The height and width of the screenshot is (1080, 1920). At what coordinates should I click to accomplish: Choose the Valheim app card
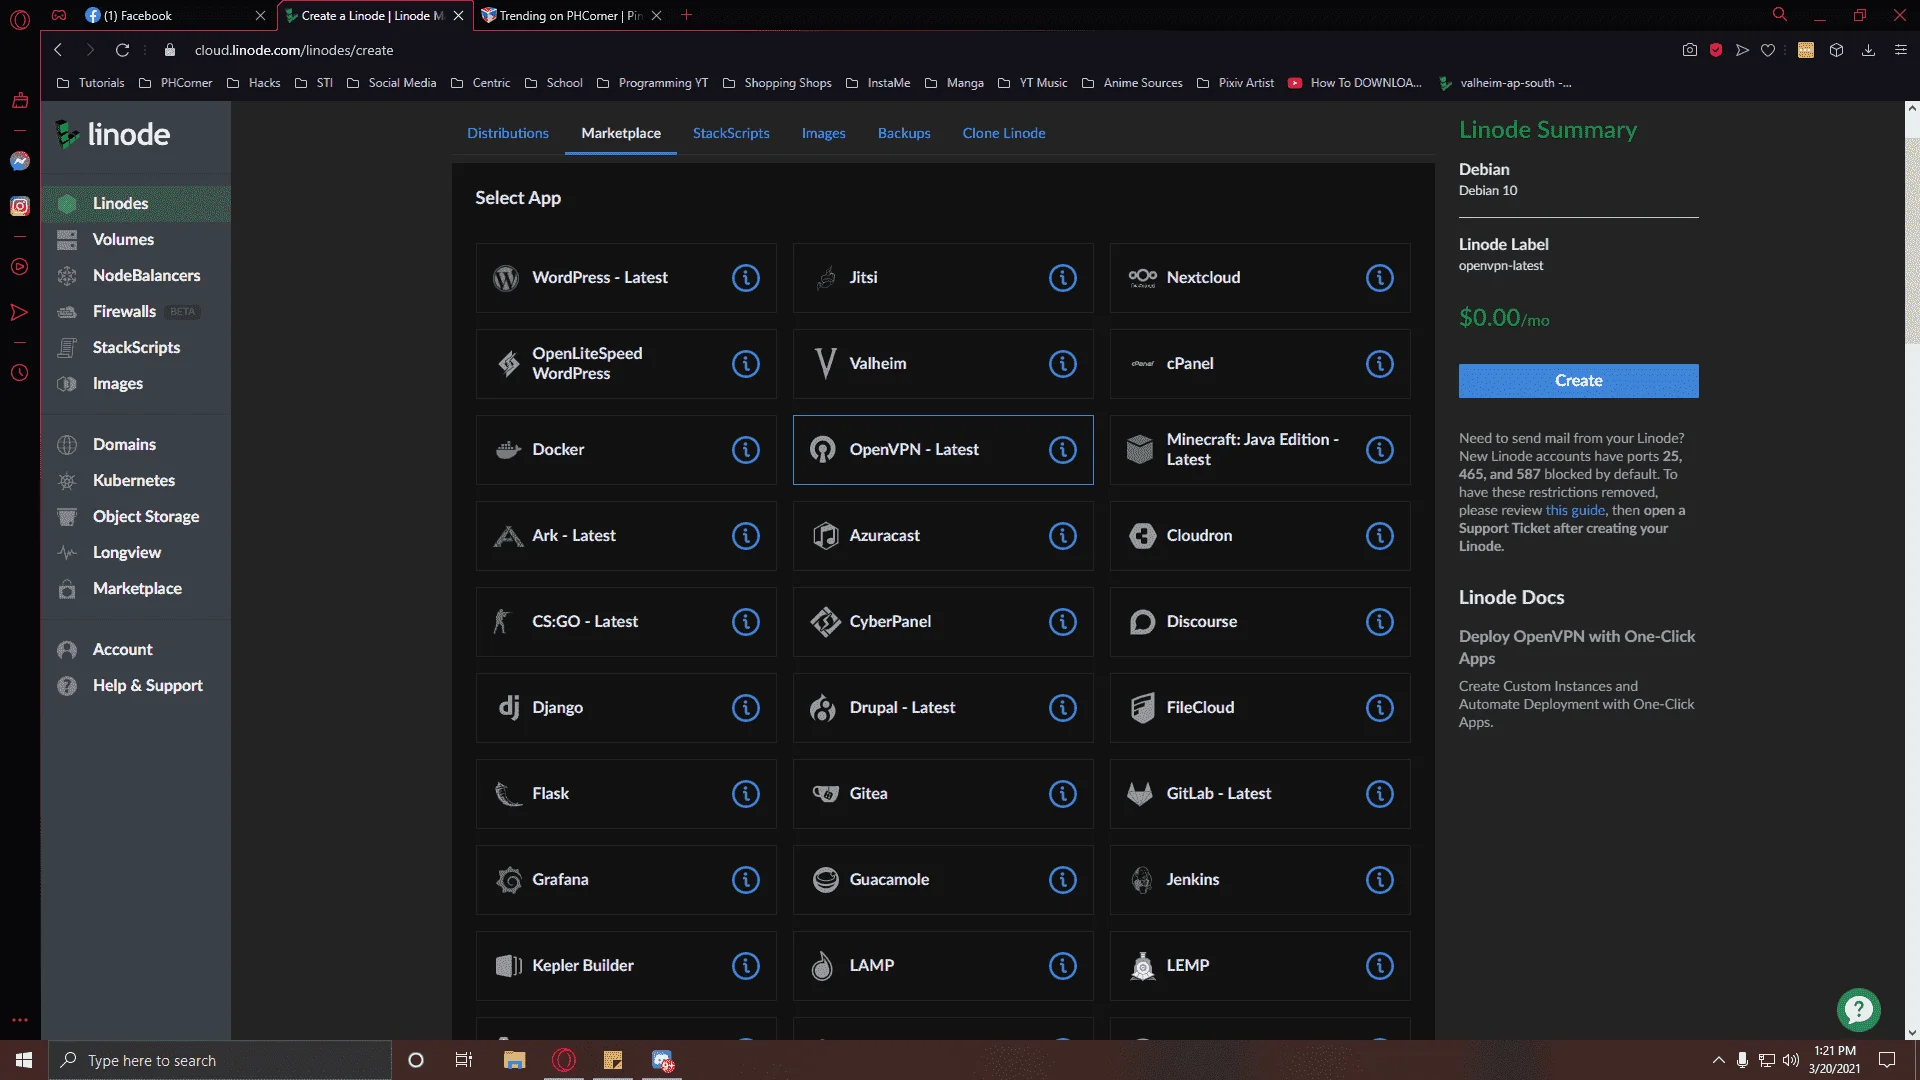943,364
